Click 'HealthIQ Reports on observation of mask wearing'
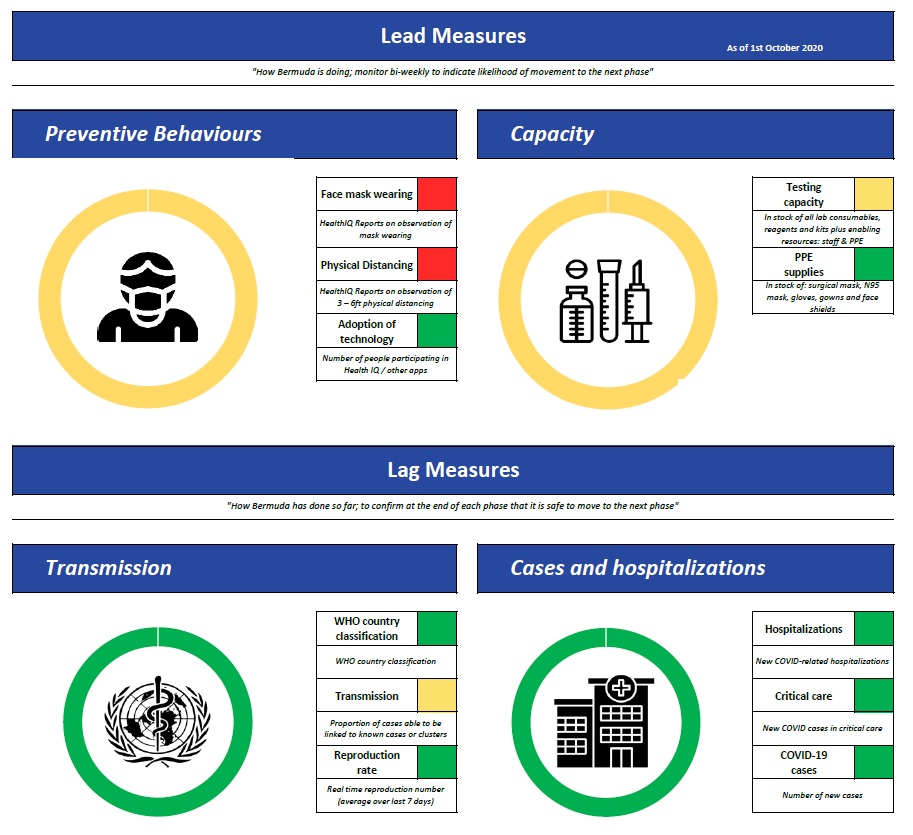This screenshot has height=835, width=913. pyautogui.click(x=385, y=229)
